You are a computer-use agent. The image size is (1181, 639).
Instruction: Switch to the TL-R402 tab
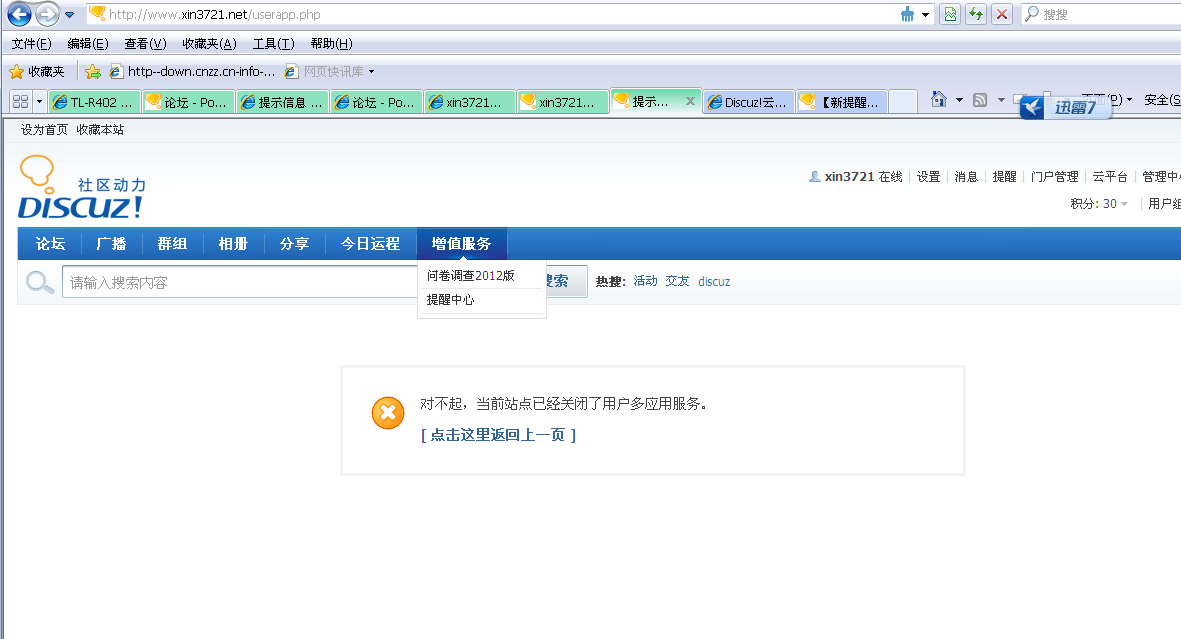coord(94,102)
